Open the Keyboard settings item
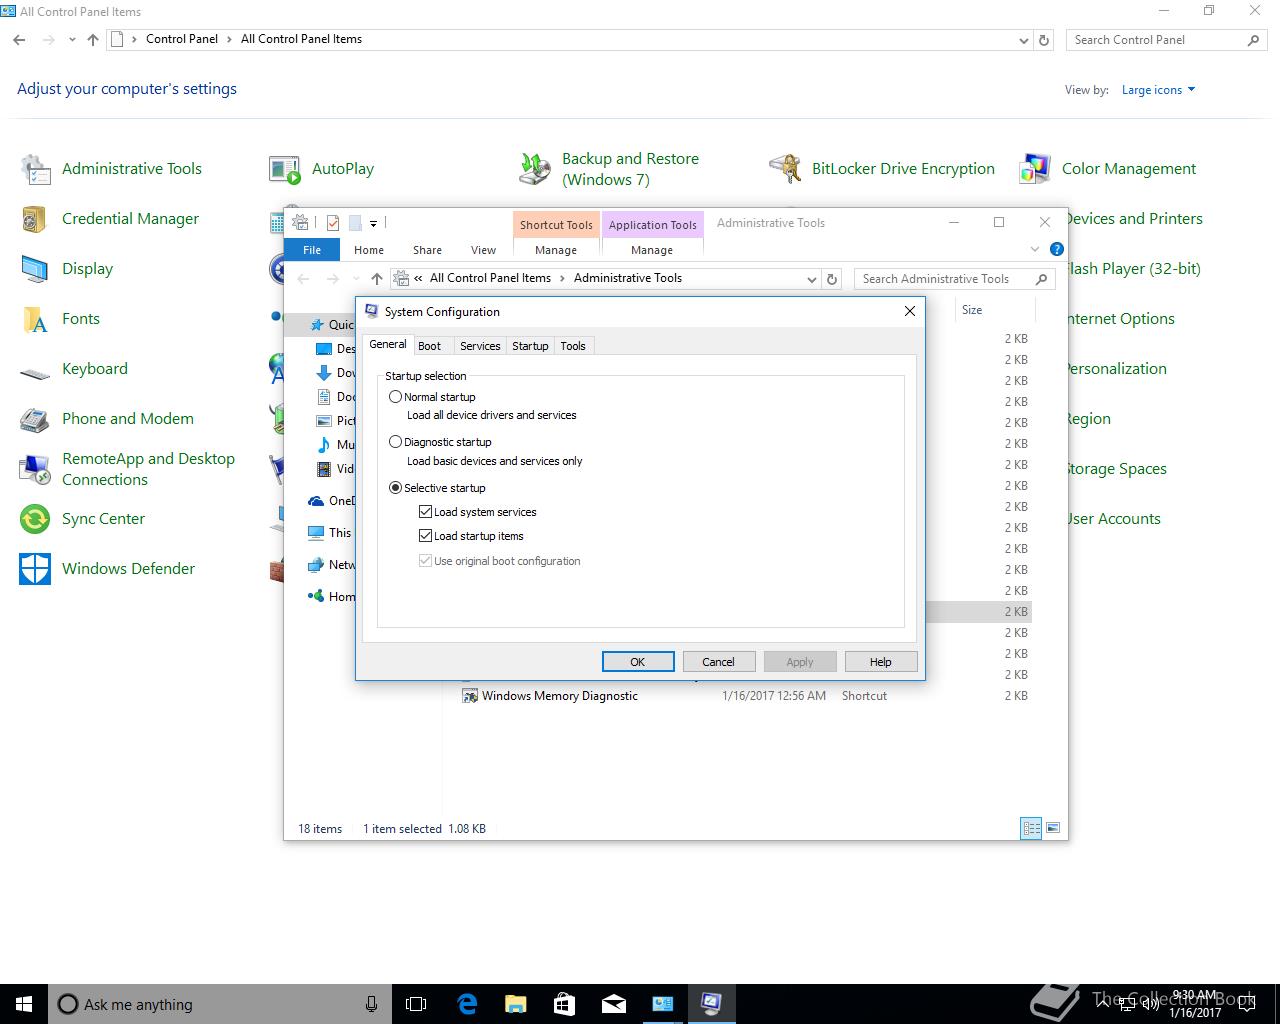This screenshot has width=1280, height=1024. pos(74,369)
